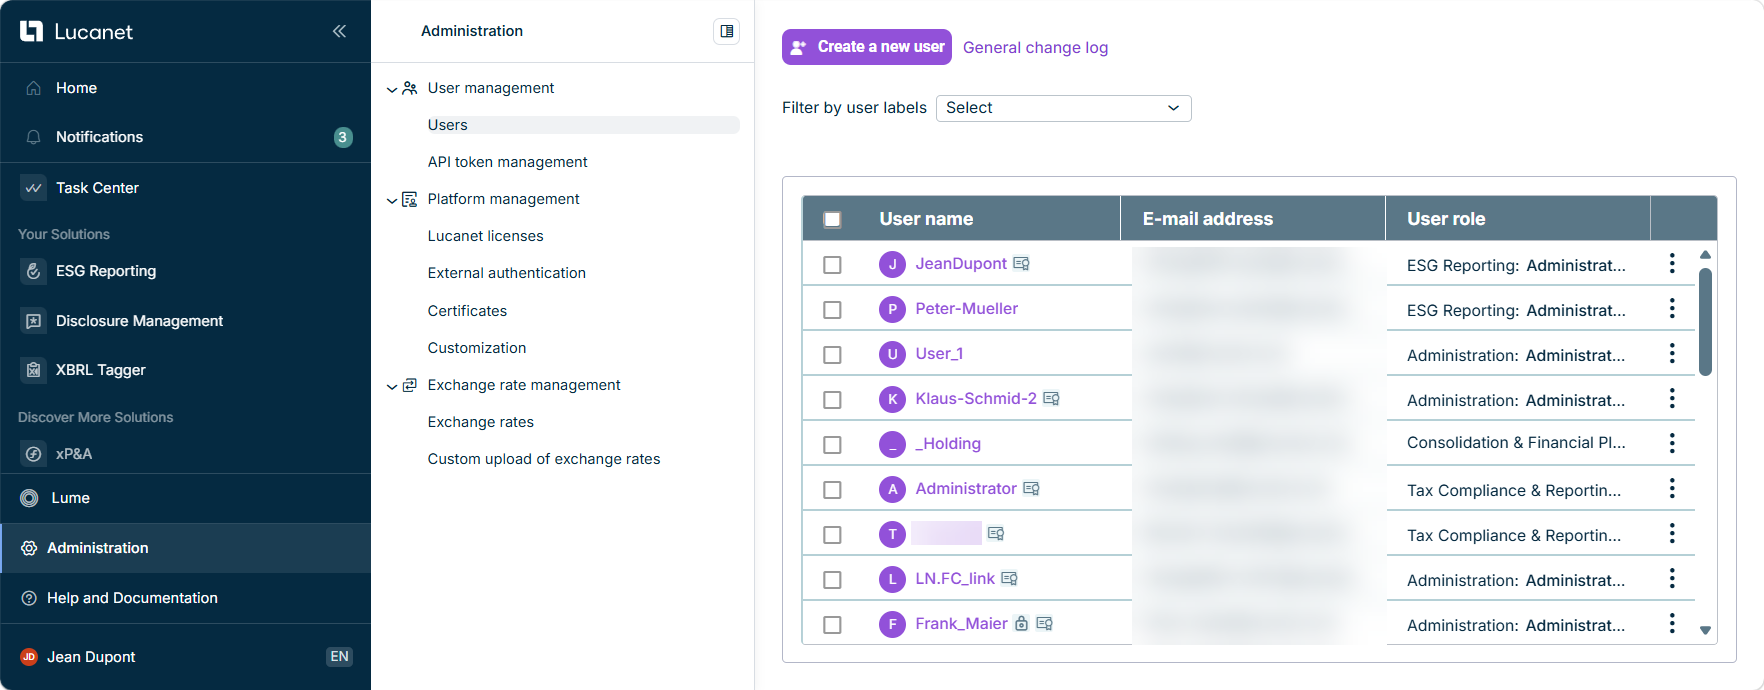Open the Klaus-Schmid-2 user link

tap(976, 399)
